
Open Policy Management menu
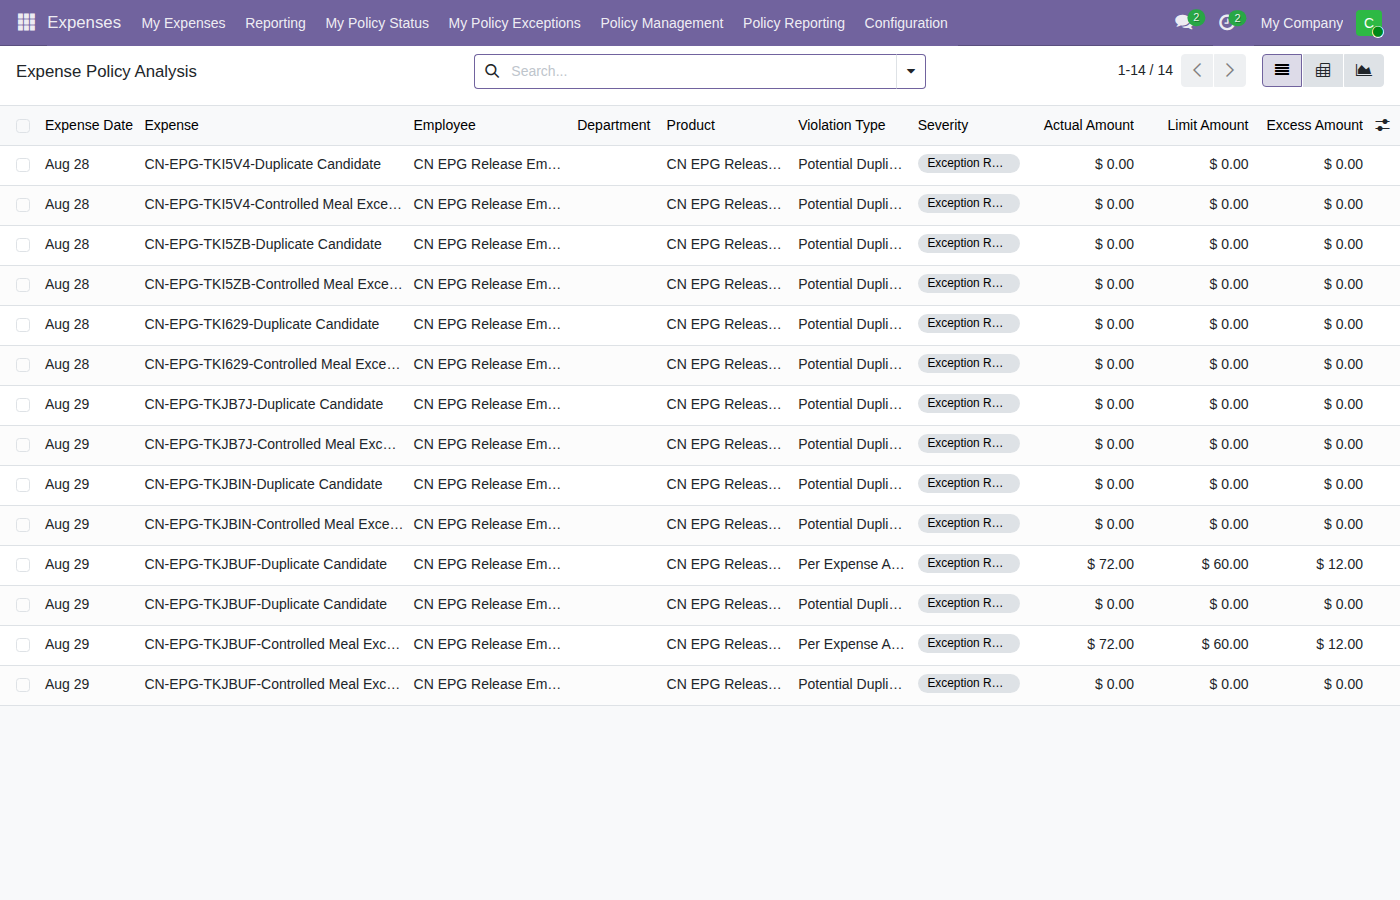[x=661, y=23]
